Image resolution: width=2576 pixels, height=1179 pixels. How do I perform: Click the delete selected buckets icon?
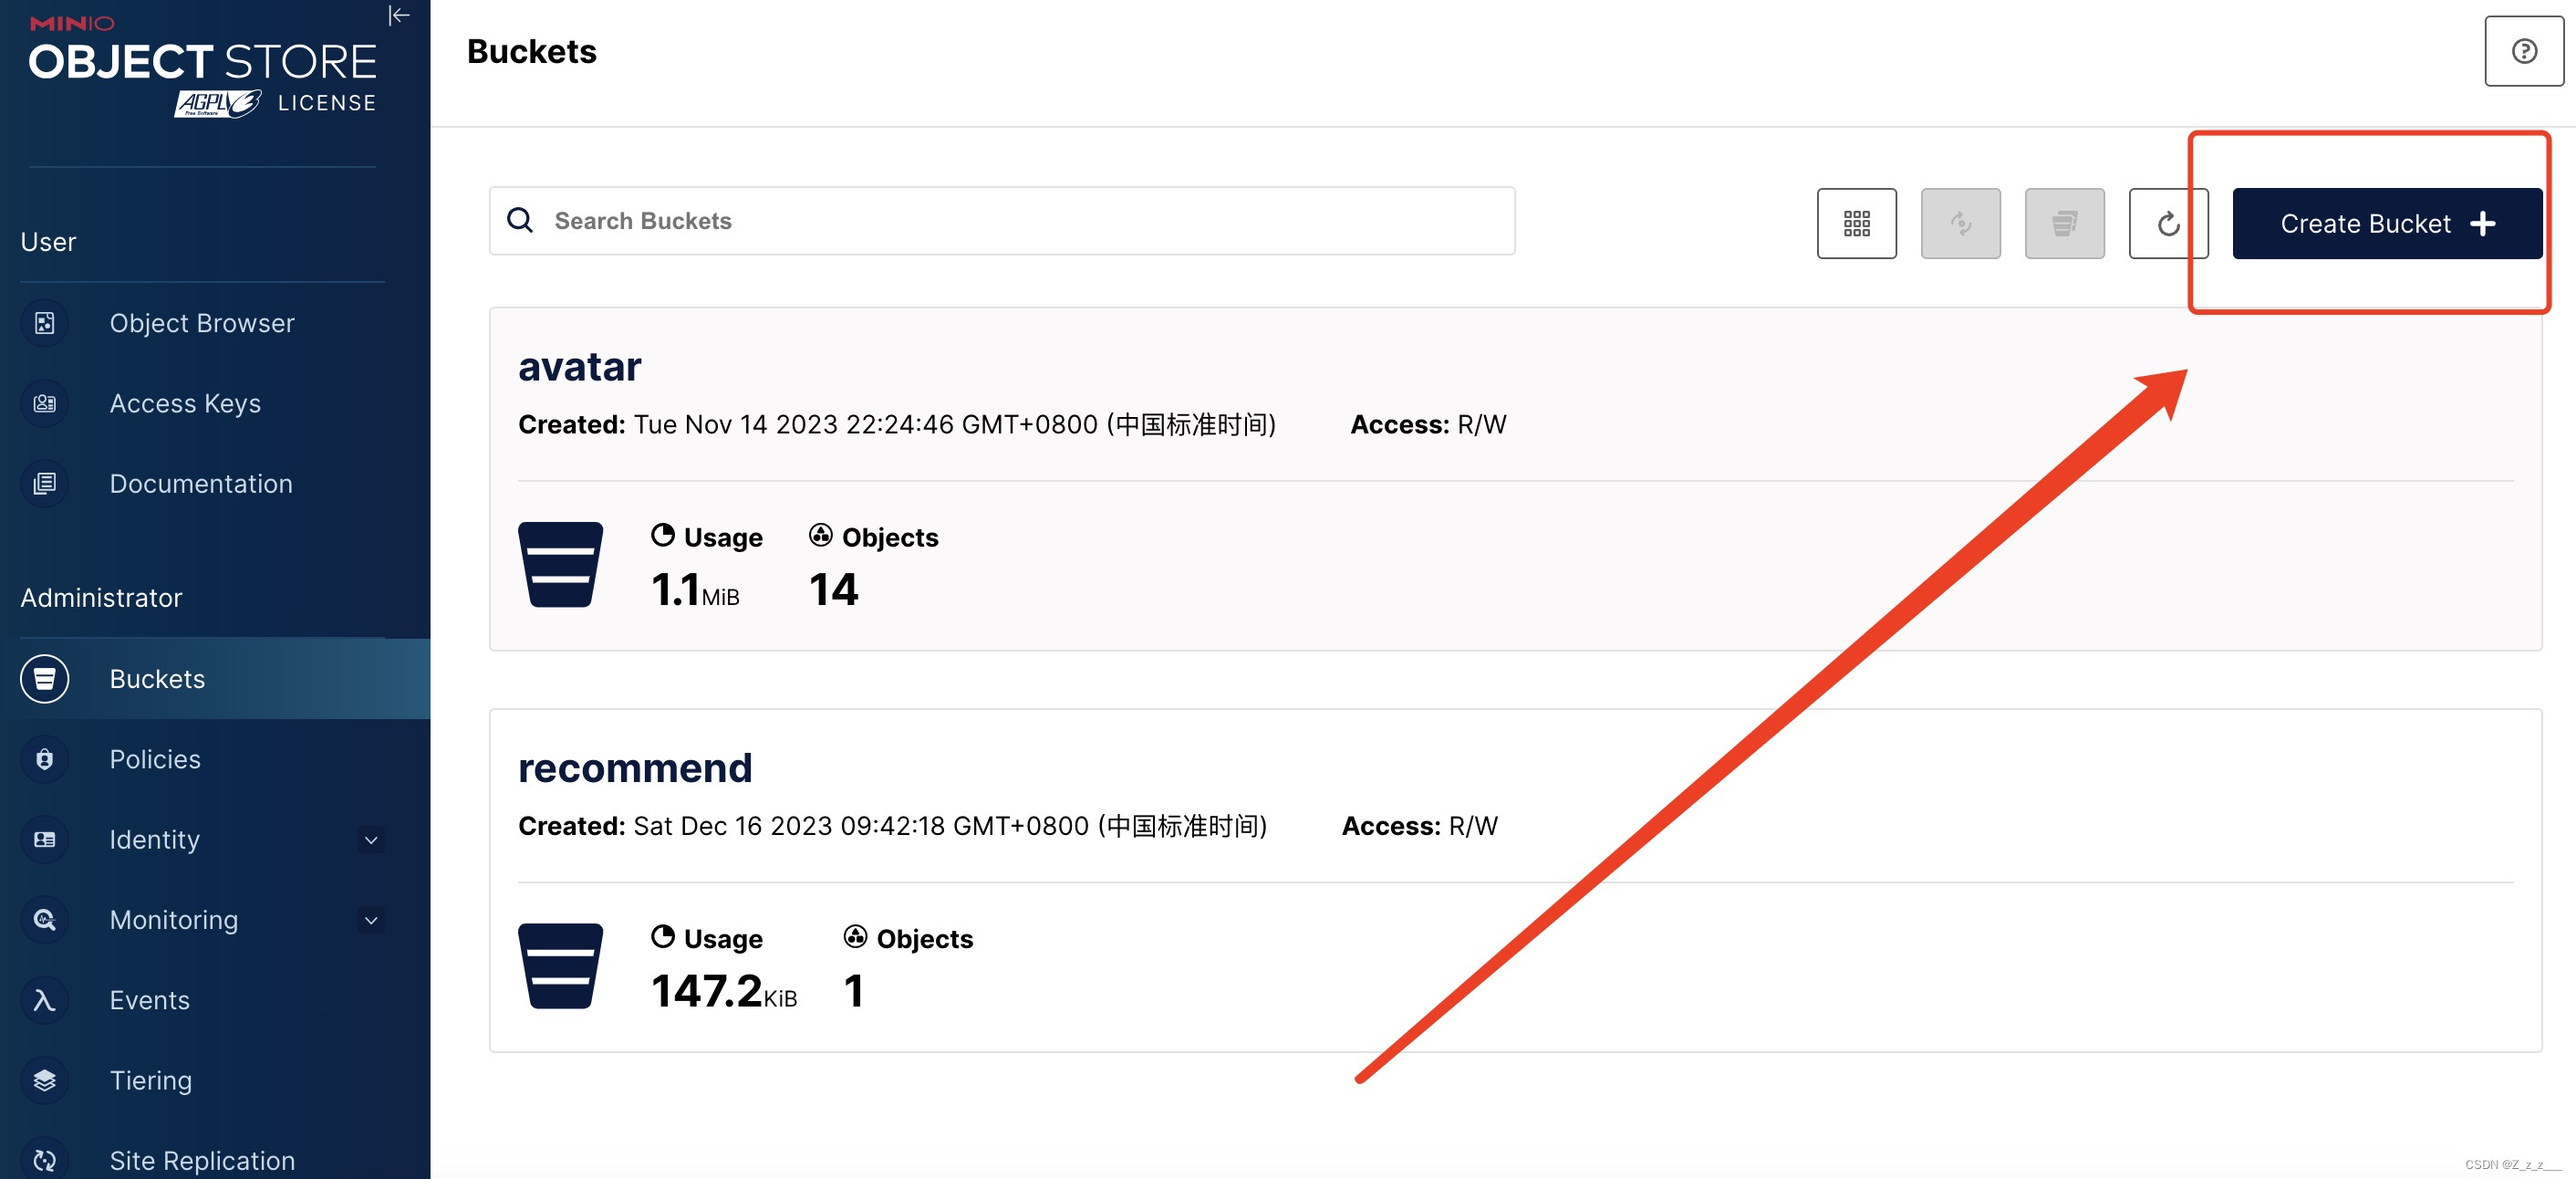coord(2064,223)
